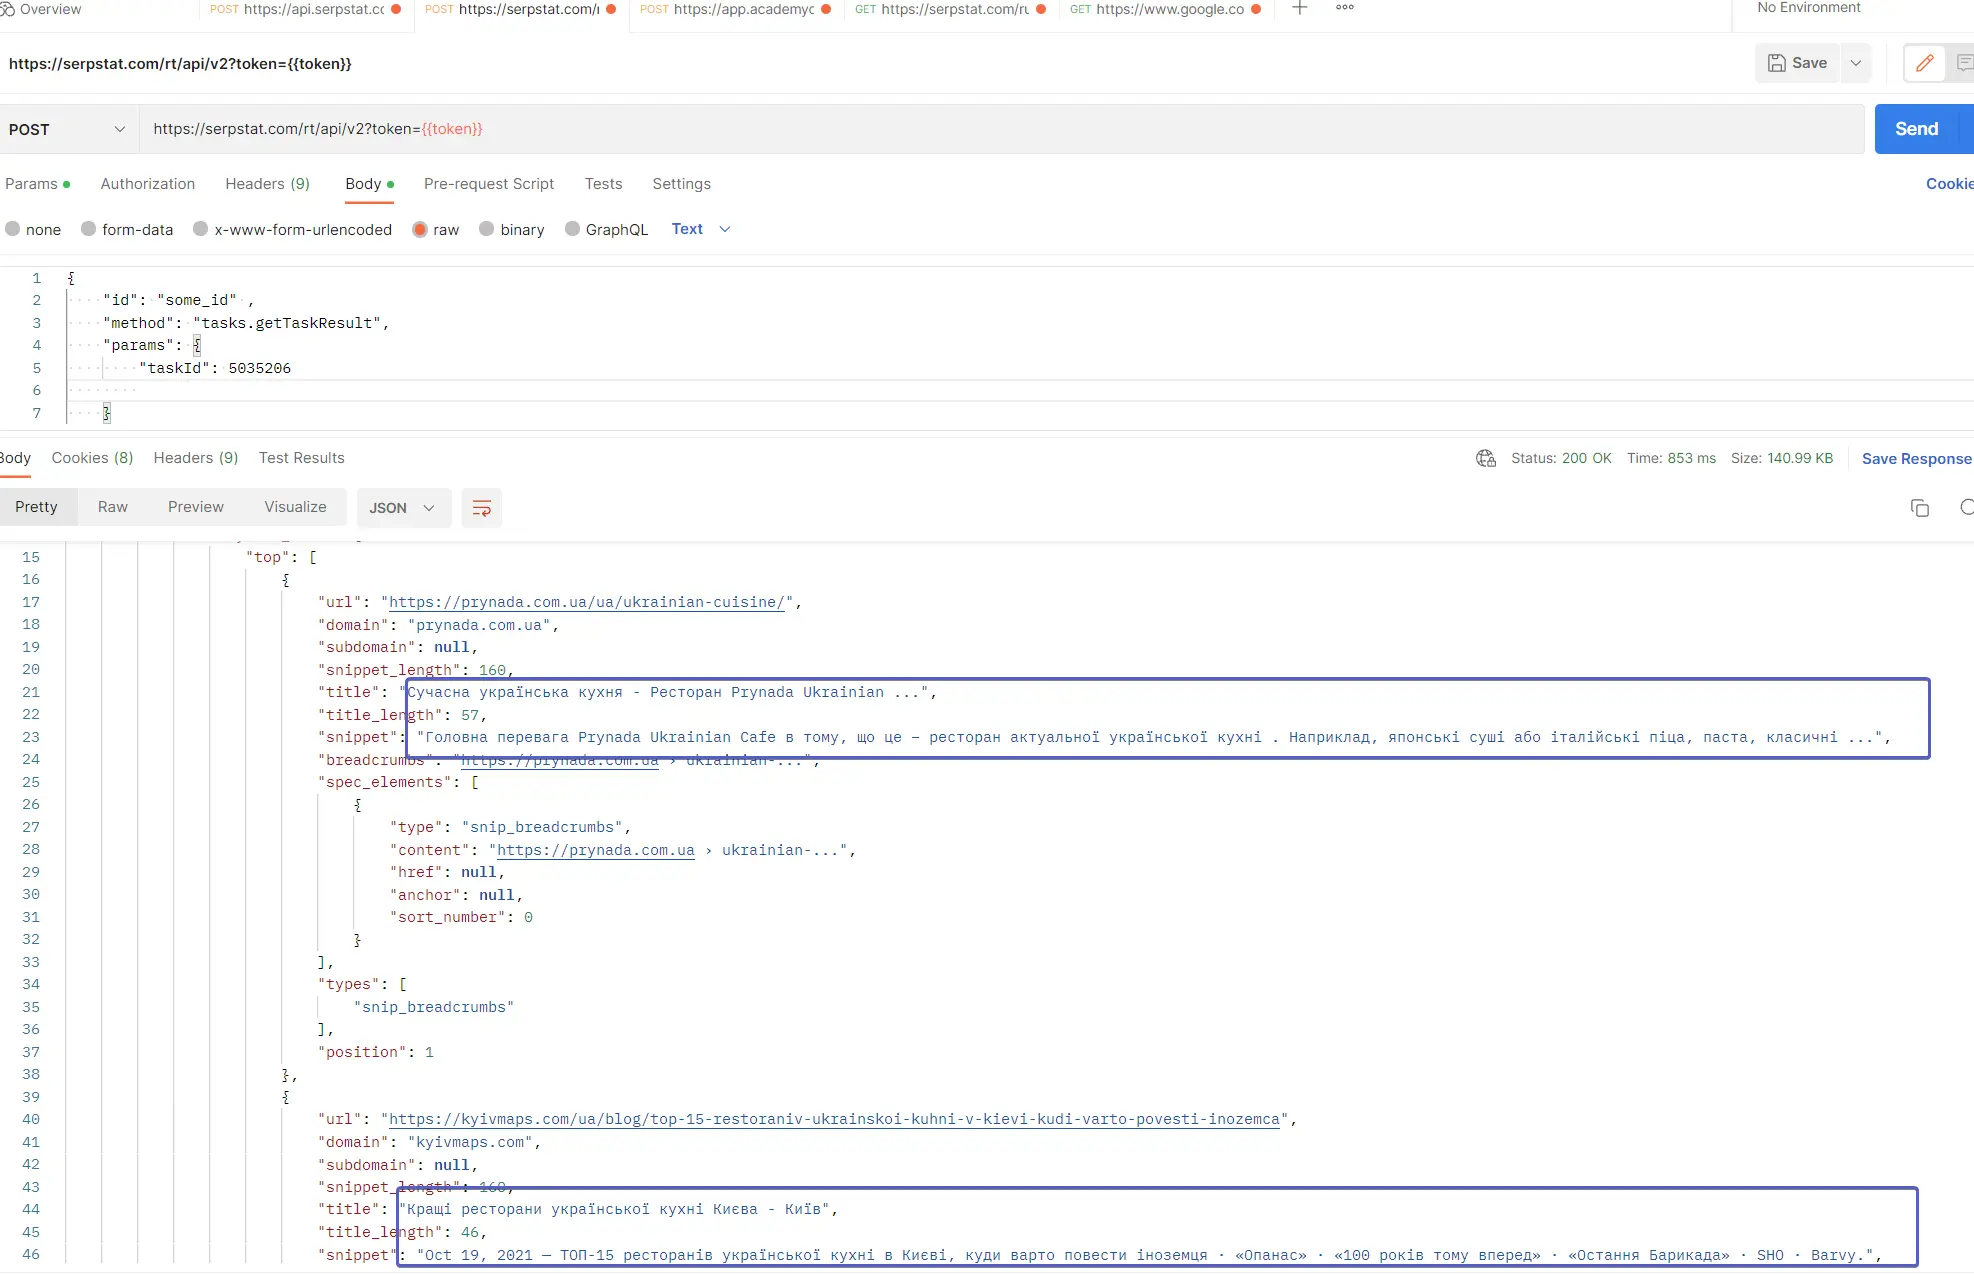
Task: Open response Headers (9) tab
Action: point(196,458)
